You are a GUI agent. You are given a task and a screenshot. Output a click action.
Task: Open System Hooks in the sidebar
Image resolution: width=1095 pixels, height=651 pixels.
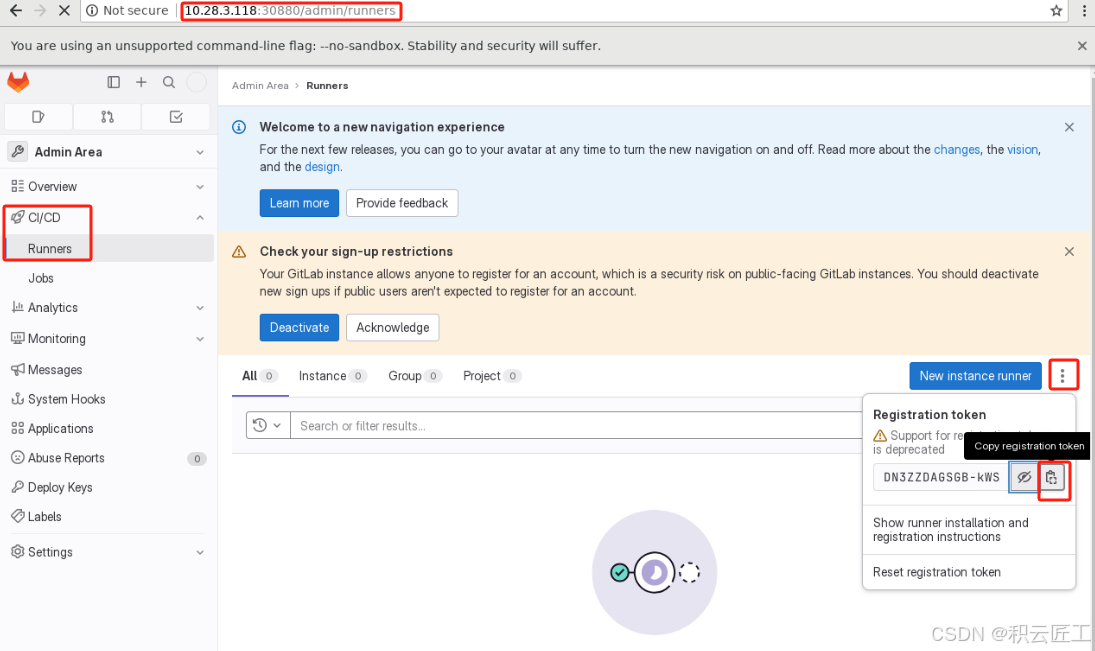click(108, 399)
